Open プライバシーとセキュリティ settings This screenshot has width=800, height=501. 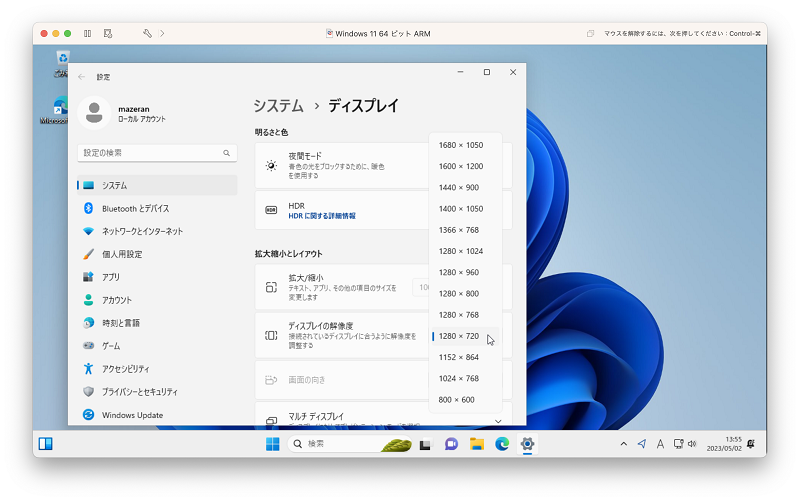click(157, 392)
